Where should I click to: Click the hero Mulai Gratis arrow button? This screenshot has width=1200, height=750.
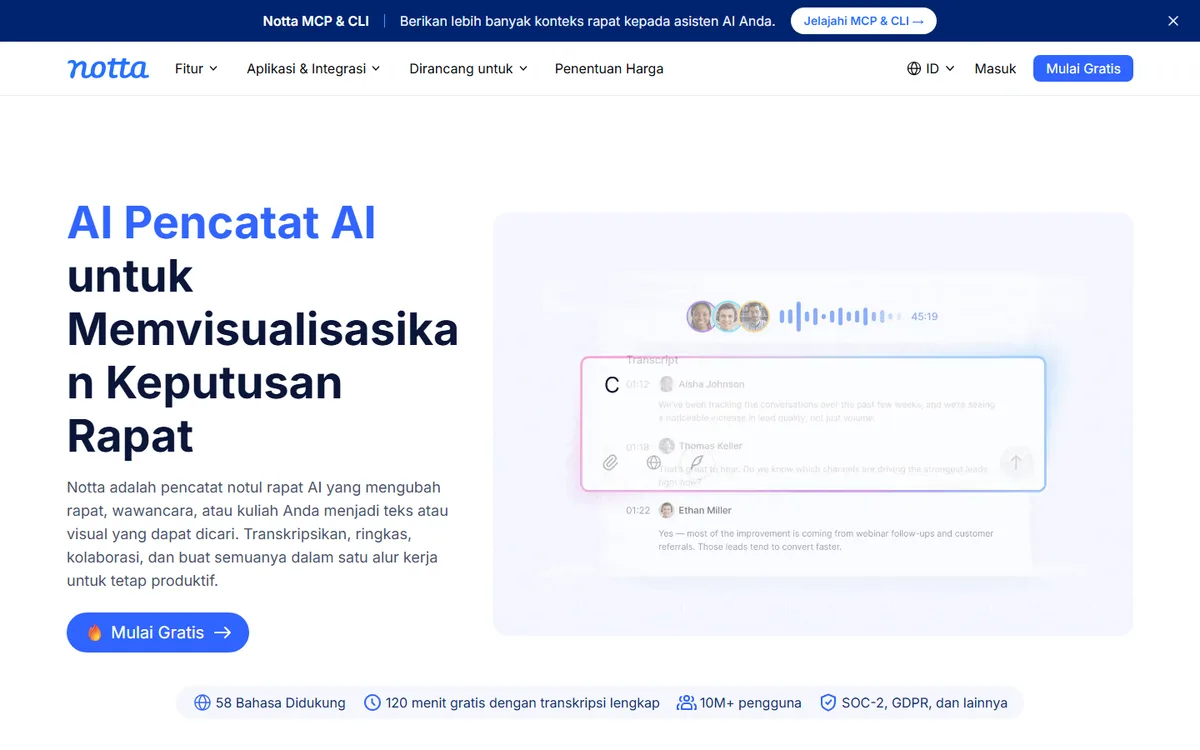(x=158, y=632)
